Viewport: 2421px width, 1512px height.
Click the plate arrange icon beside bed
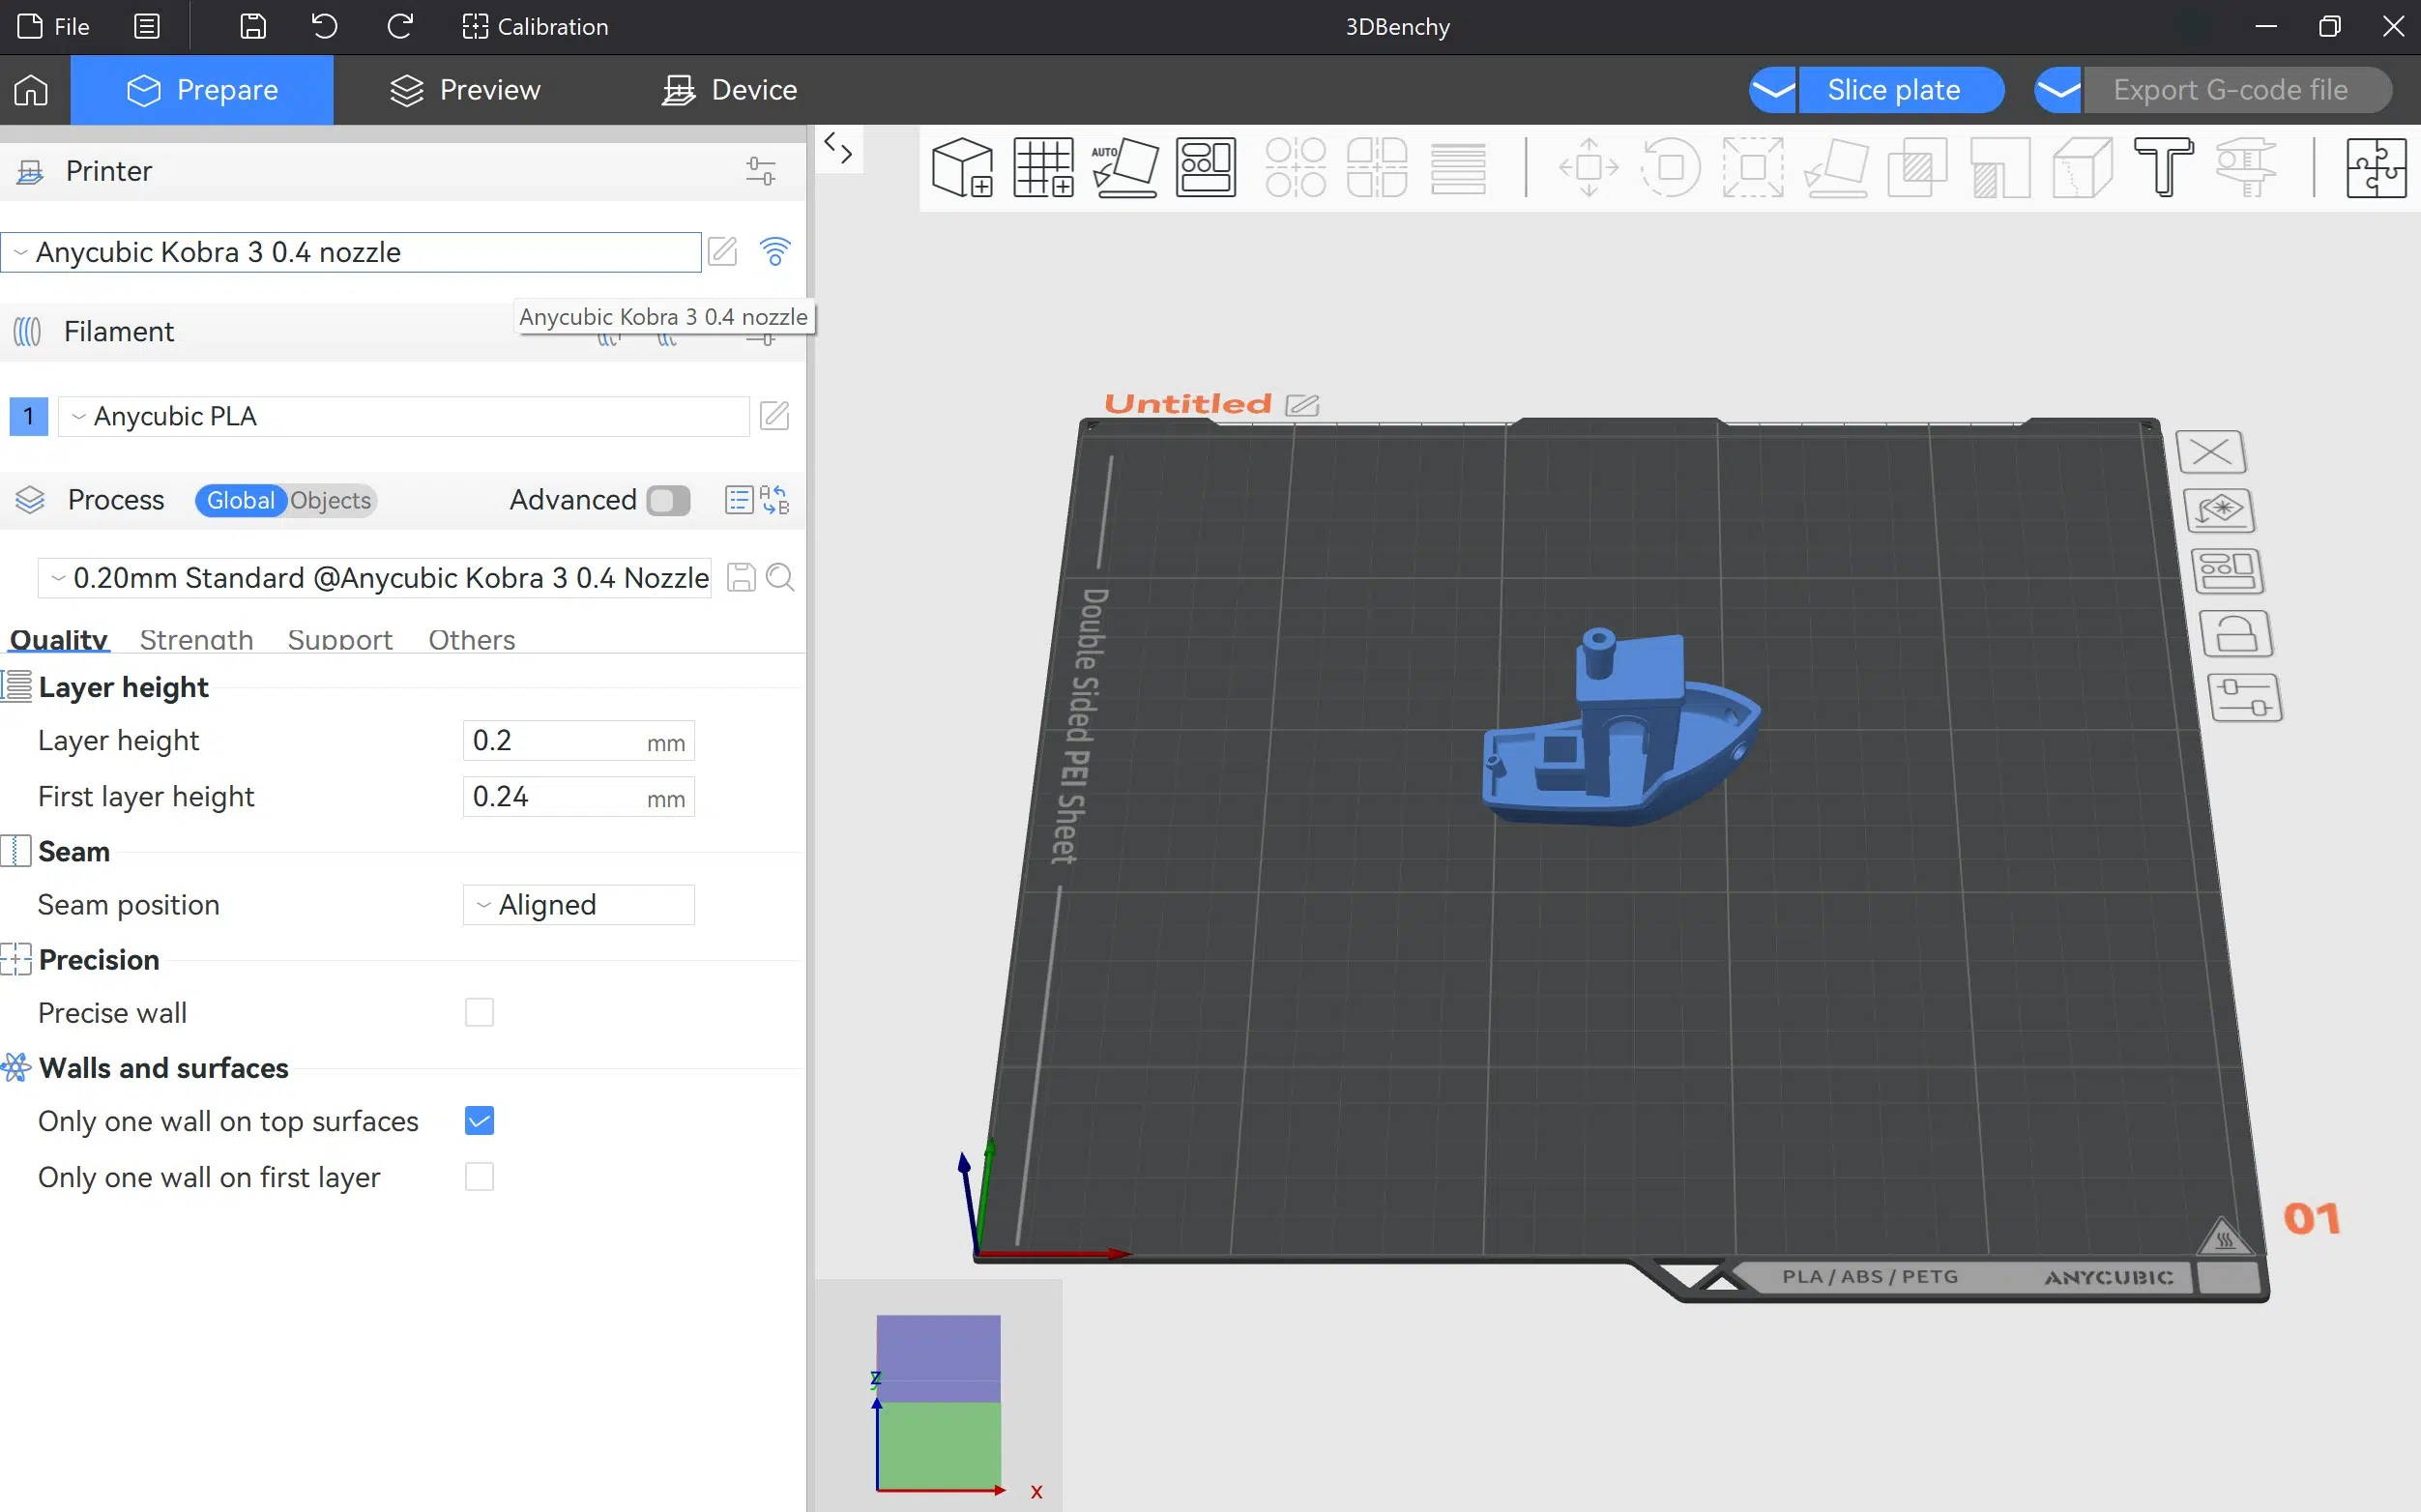2227,571
